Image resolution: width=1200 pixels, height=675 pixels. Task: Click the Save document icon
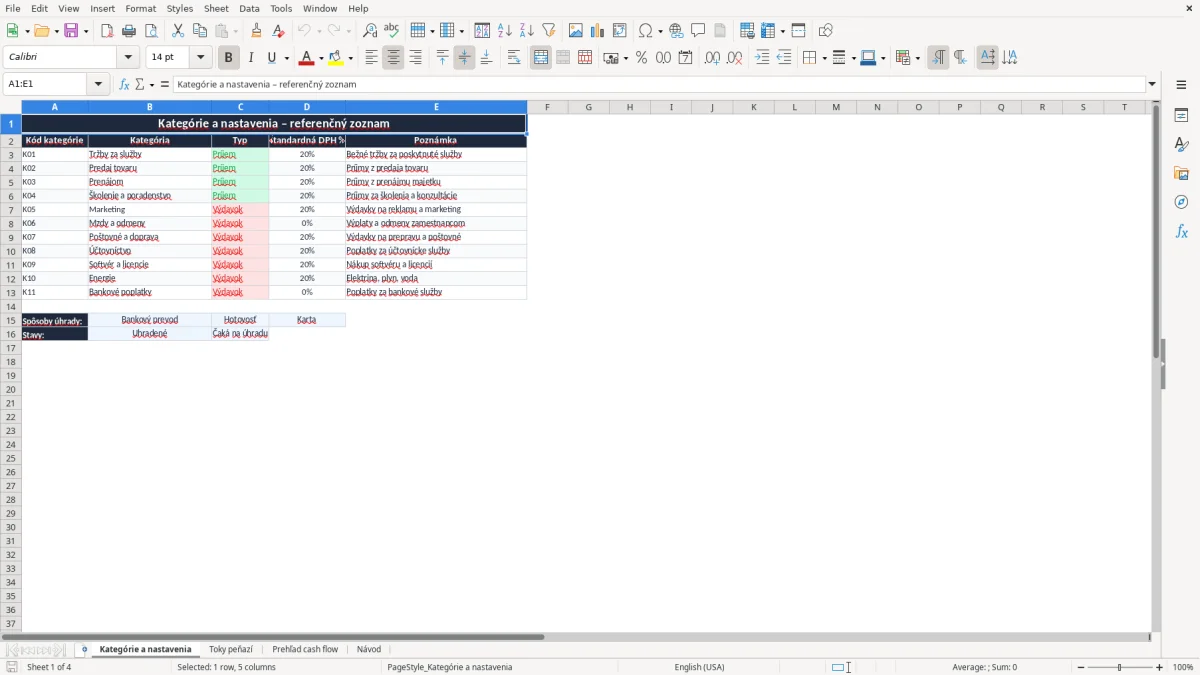pos(71,31)
